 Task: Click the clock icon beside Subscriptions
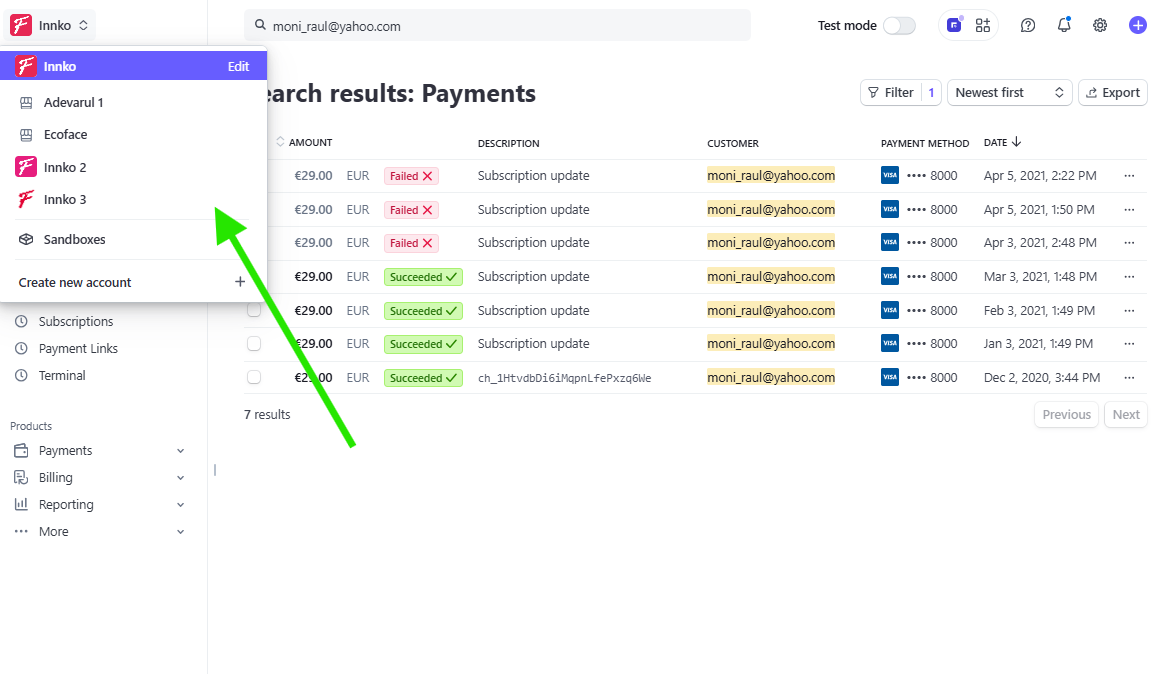tap(22, 322)
